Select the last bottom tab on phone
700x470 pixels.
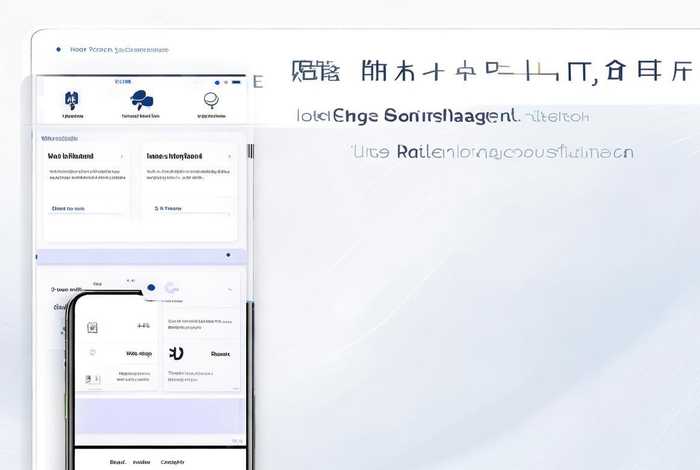coord(172,462)
